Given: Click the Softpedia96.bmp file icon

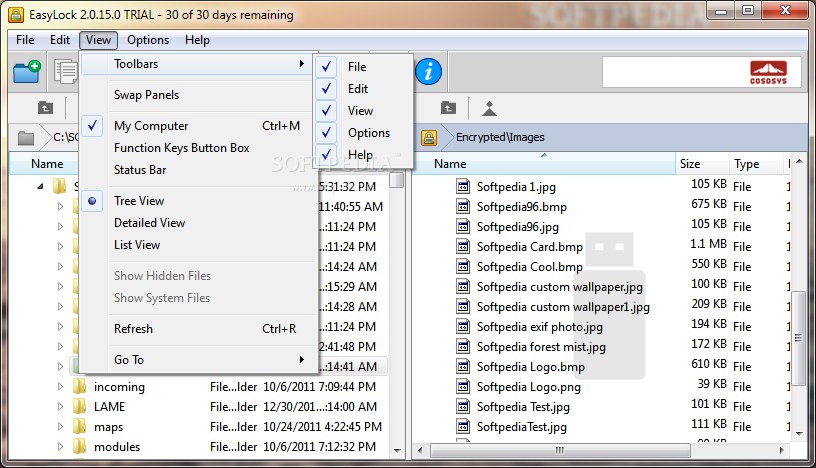Looking at the screenshot, I should pyautogui.click(x=463, y=206).
